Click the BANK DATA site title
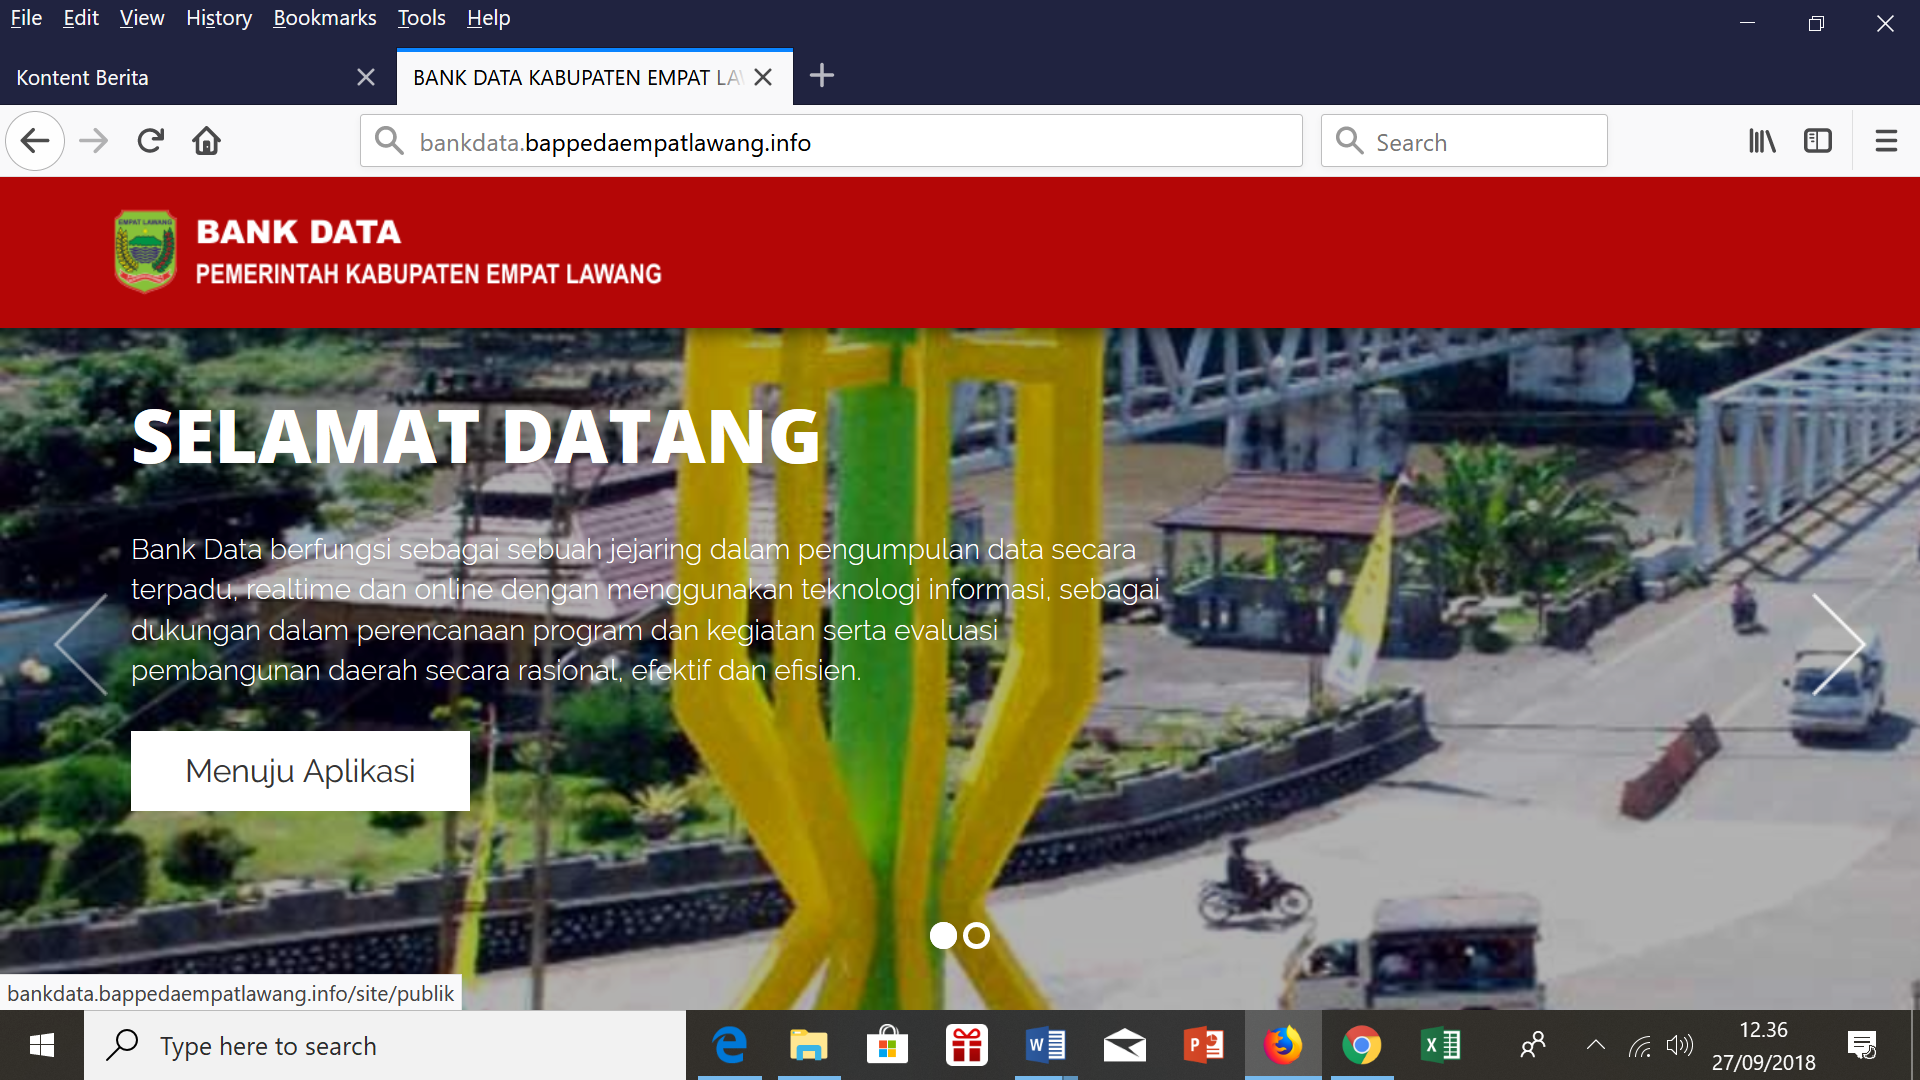 [299, 232]
